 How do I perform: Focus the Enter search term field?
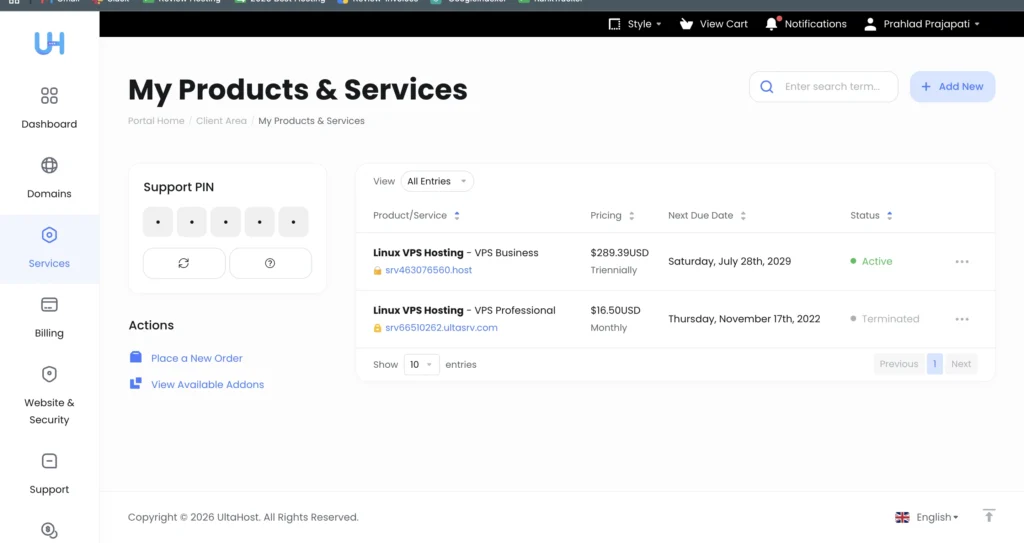coord(824,87)
